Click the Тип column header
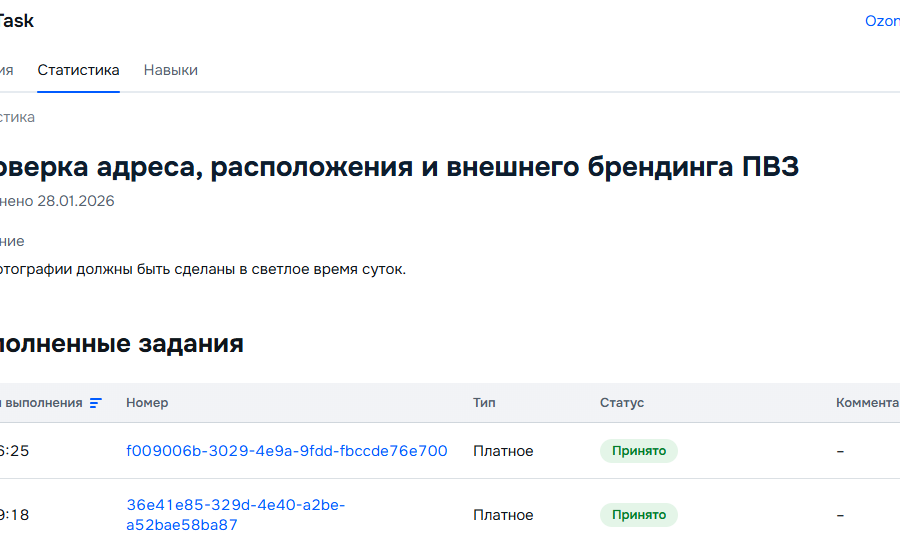This screenshot has width=900, height=546. coord(484,402)
